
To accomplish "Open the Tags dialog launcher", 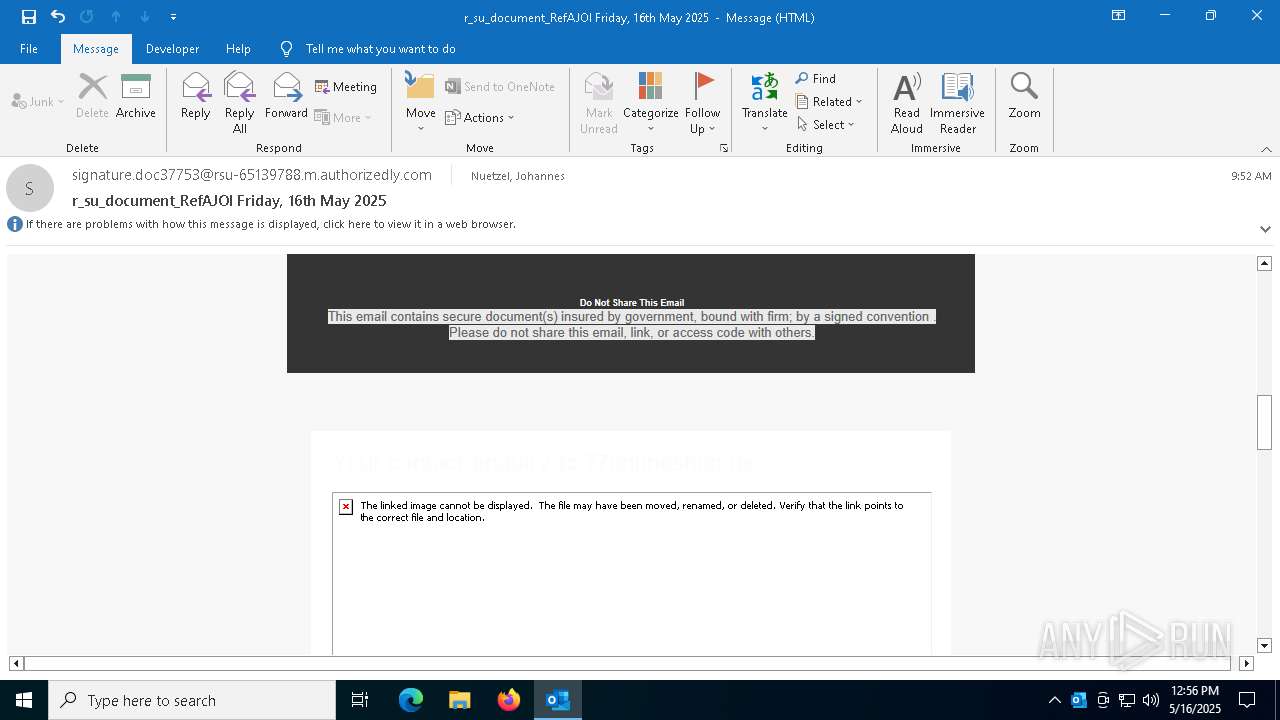I will (x=724, y=148).
